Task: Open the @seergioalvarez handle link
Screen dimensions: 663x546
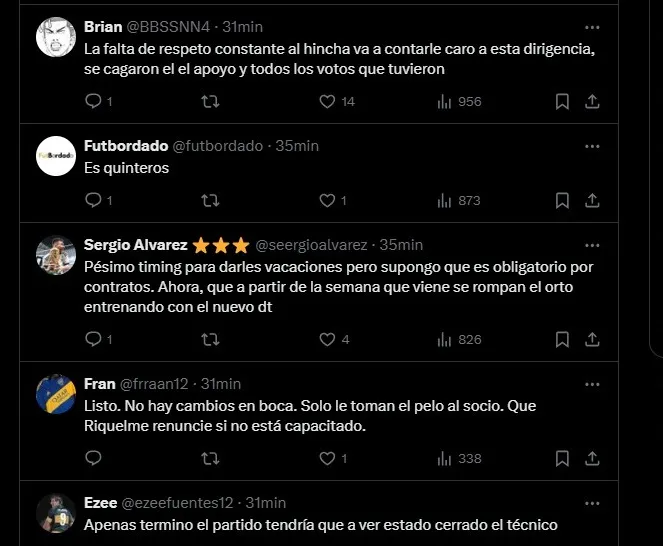Action: click(x=313, y=245)
